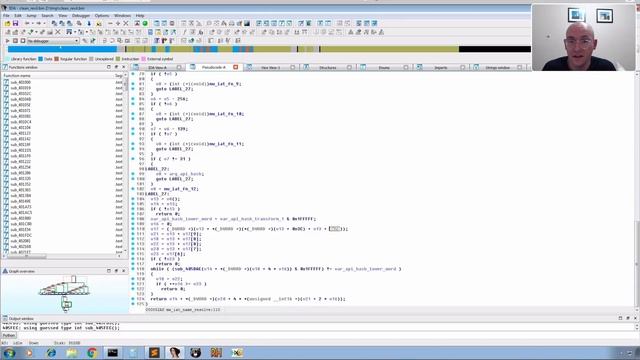The image size is (640, 360).
Task: Switch to the Hex View-1 tab
Action: [x=270, y=67]
